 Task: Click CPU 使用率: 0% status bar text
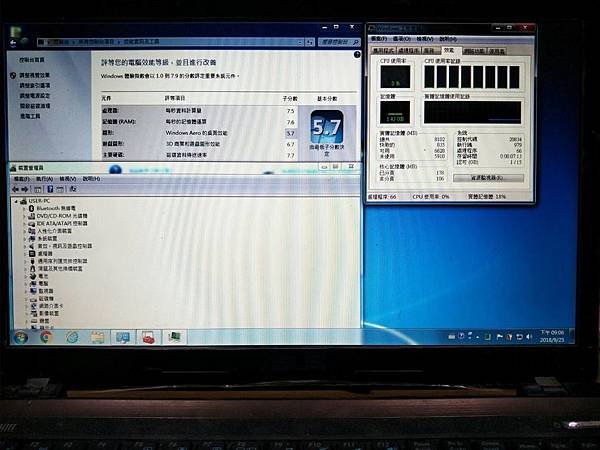pyautogui.click(x=431, y=197)
